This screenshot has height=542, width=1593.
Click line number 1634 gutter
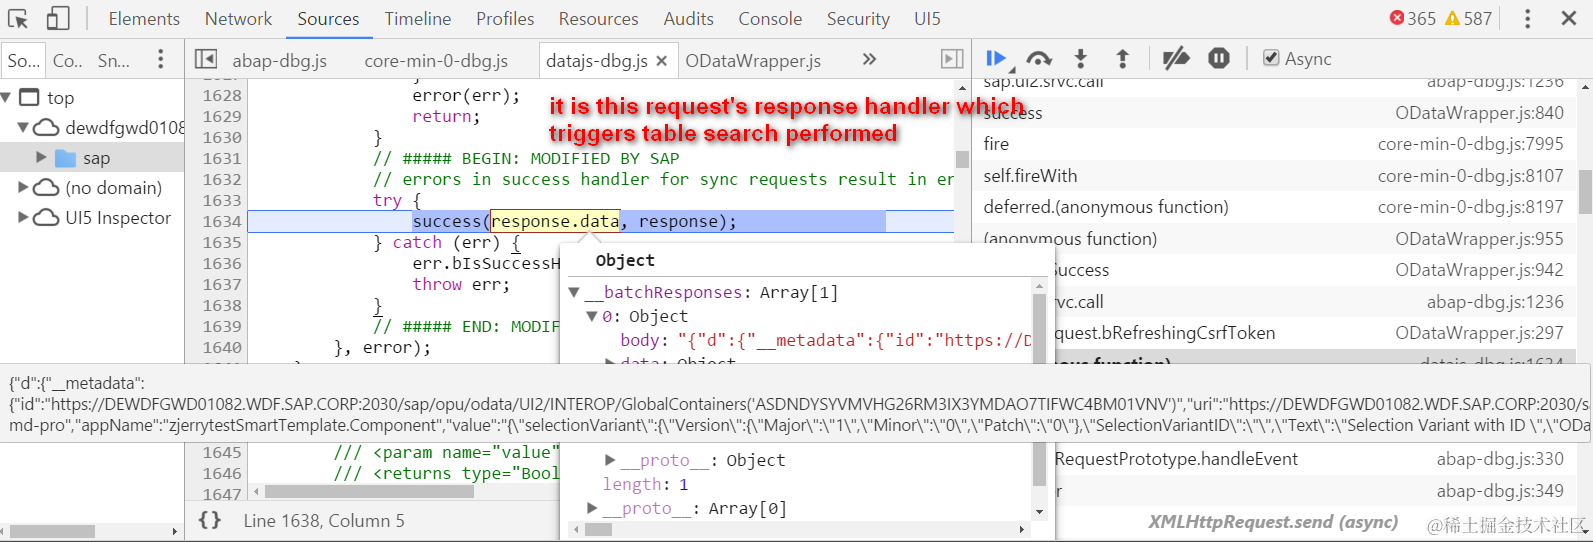click(222, 221)
